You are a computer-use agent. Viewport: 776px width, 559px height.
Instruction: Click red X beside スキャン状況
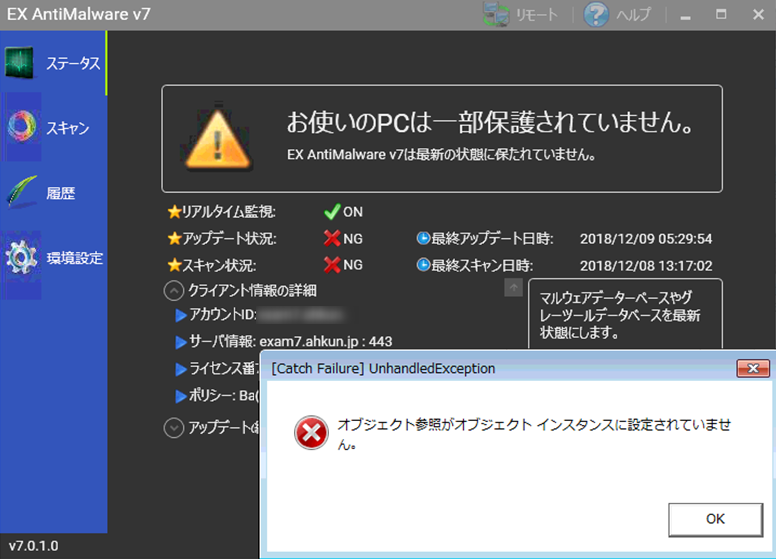point(332,265)
